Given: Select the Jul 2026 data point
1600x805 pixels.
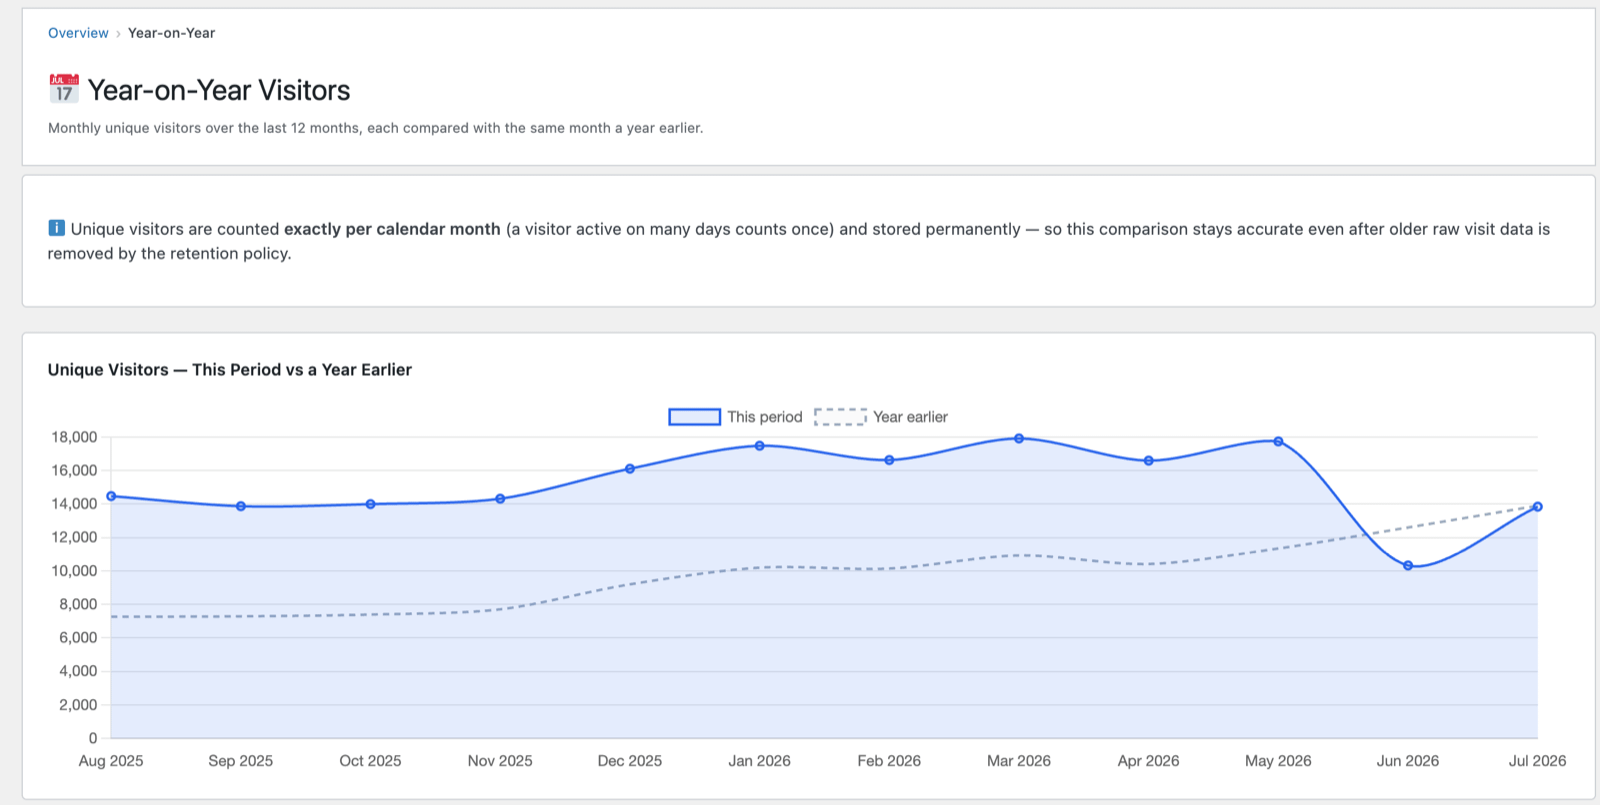Looking at the screenshot, I should click(1538, 507).
